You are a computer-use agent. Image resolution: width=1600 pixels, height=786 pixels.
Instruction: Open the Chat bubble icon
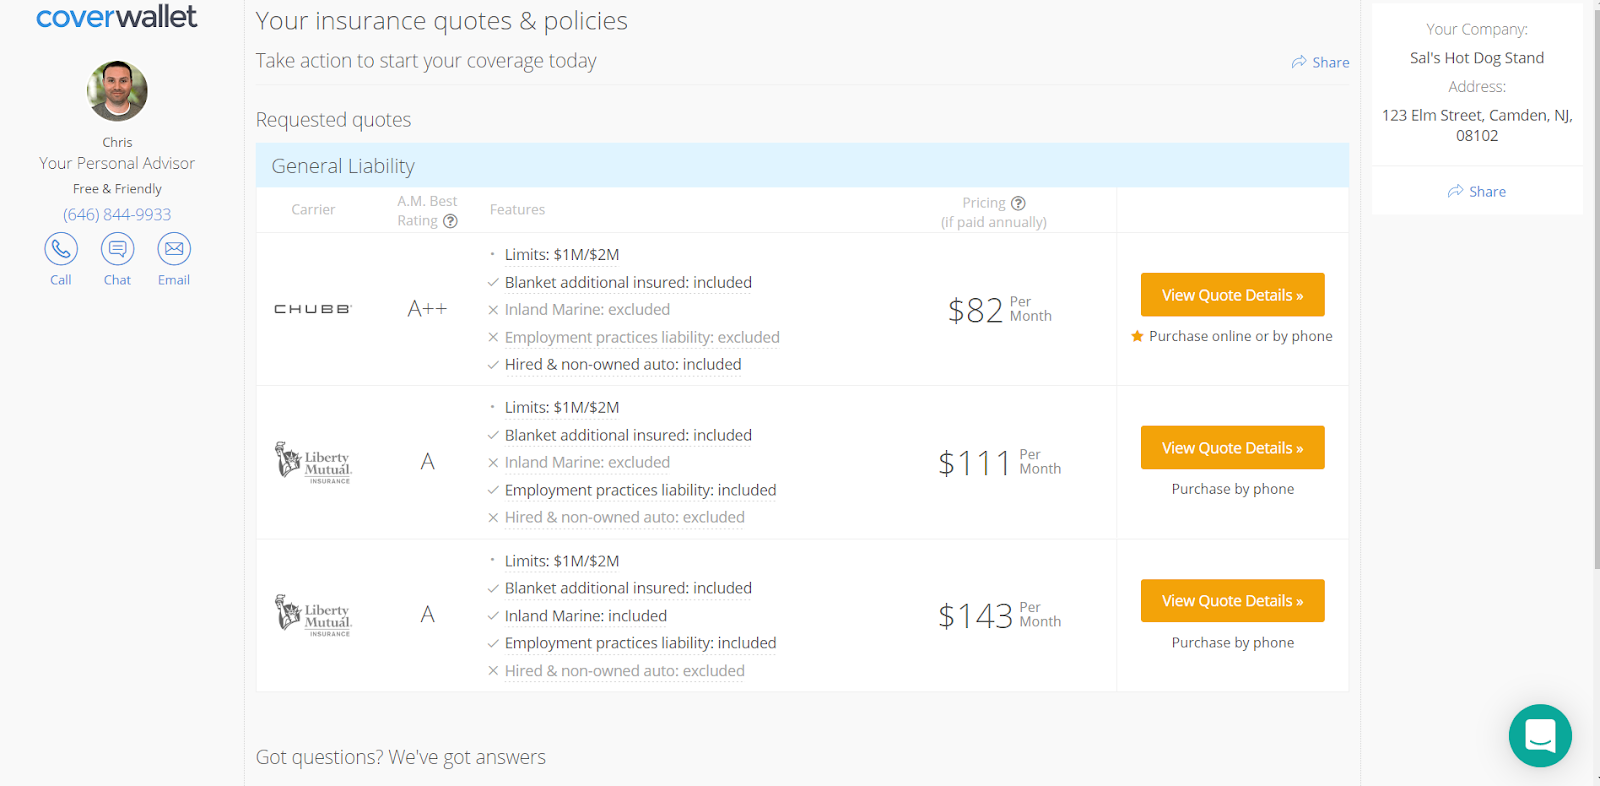click(x=117, y=249)
